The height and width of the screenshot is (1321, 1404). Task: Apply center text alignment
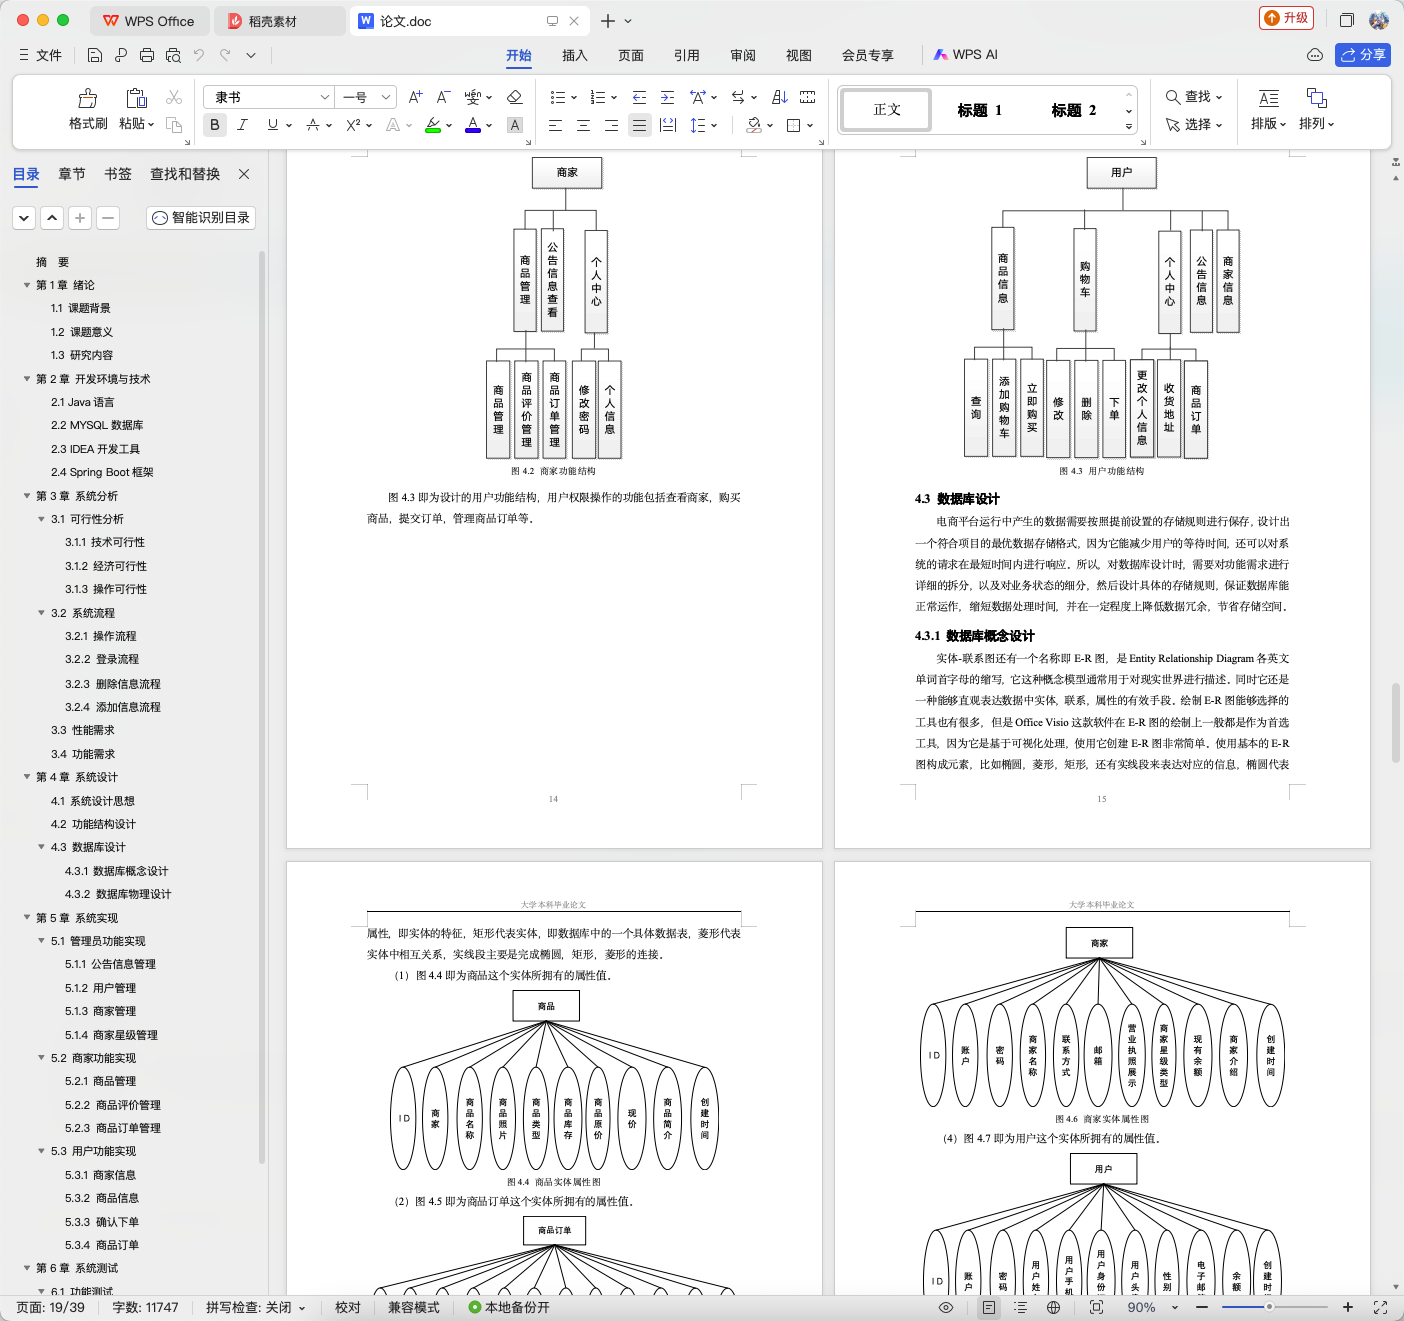(583, 125)
